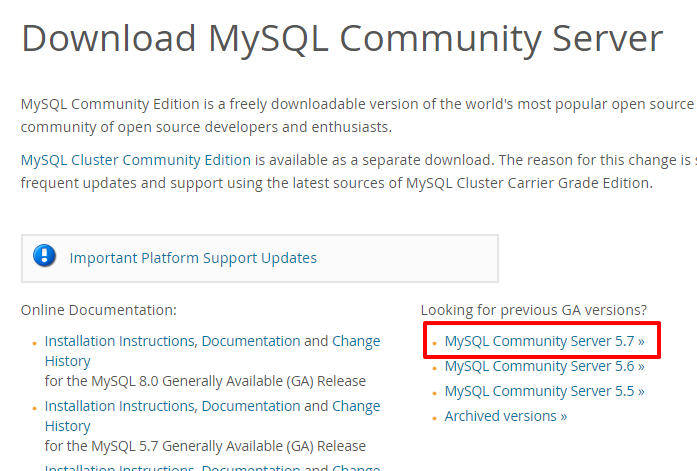Click the orange bullet beside Community Server 5.6
The image size is (697, 471).
(435, 368)
